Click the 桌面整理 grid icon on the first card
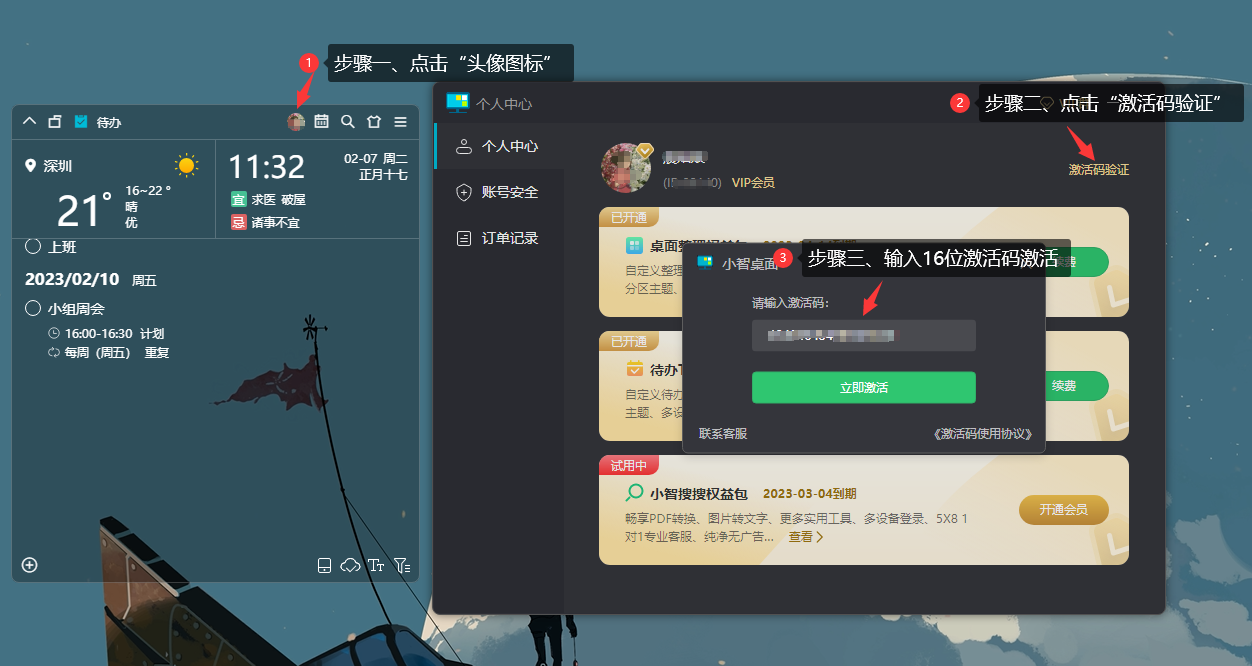Screen dimensions: 1252x666 click(634, 245)
